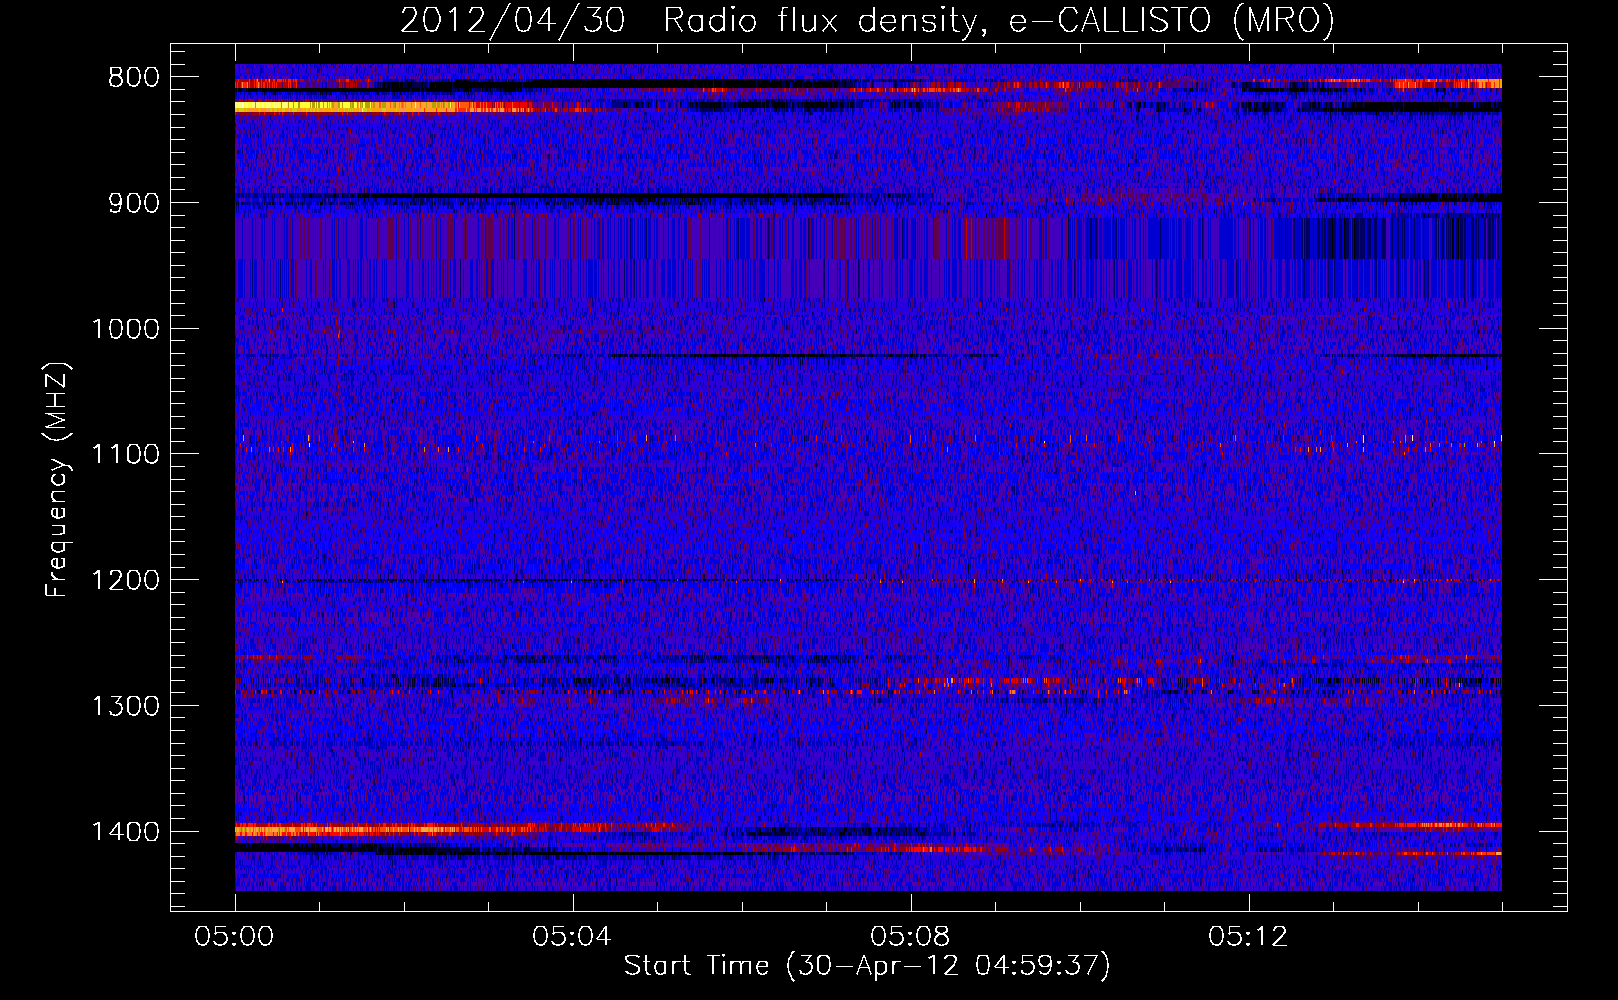The image size is (1618, 1000).
Task: Click the 05:08 time tick label
Action: coord(910,937)
